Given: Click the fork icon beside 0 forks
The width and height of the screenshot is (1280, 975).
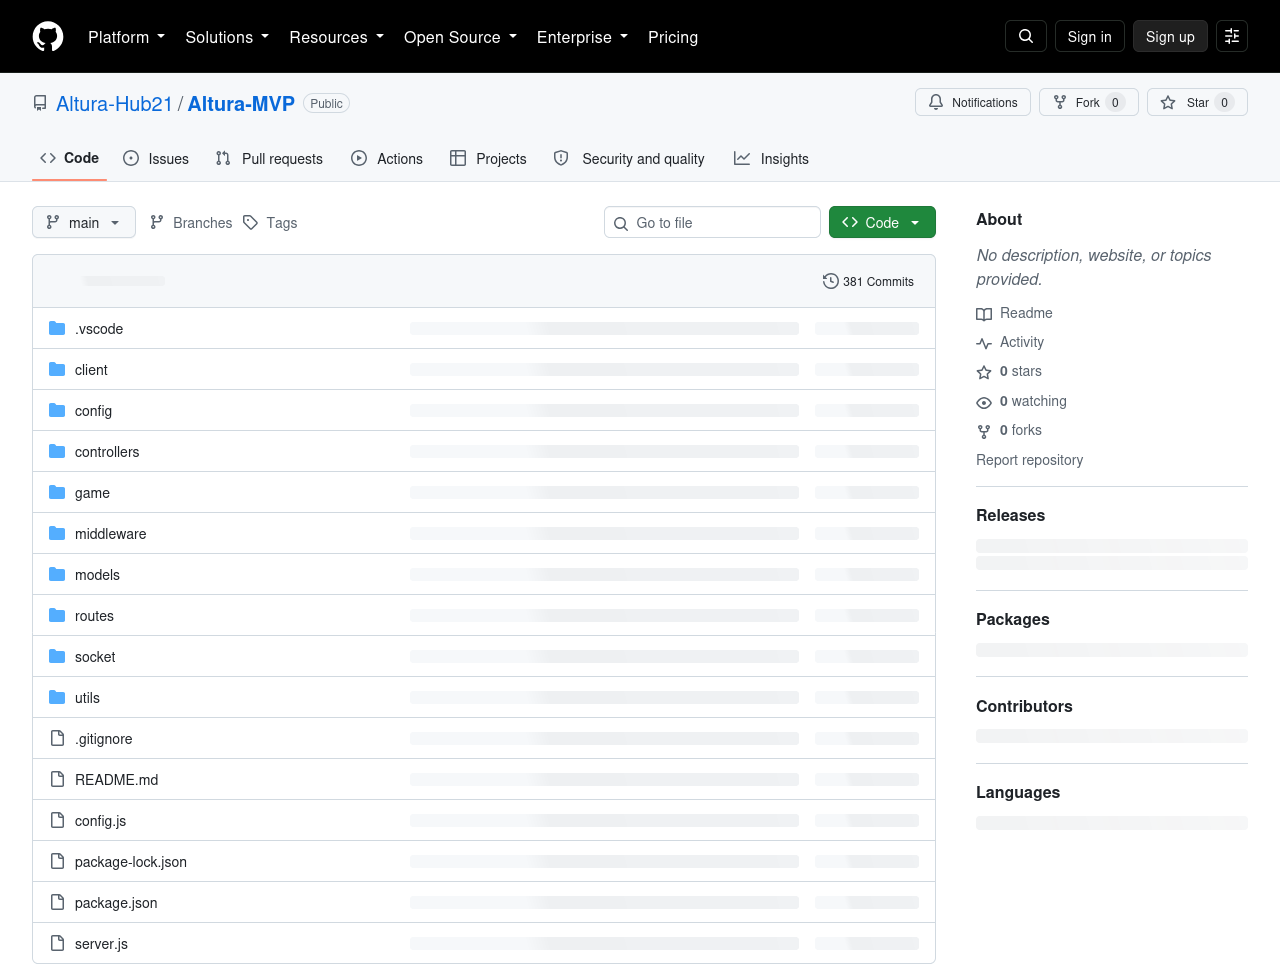Looking at the screenshot, I should click(x=984, y=431).
